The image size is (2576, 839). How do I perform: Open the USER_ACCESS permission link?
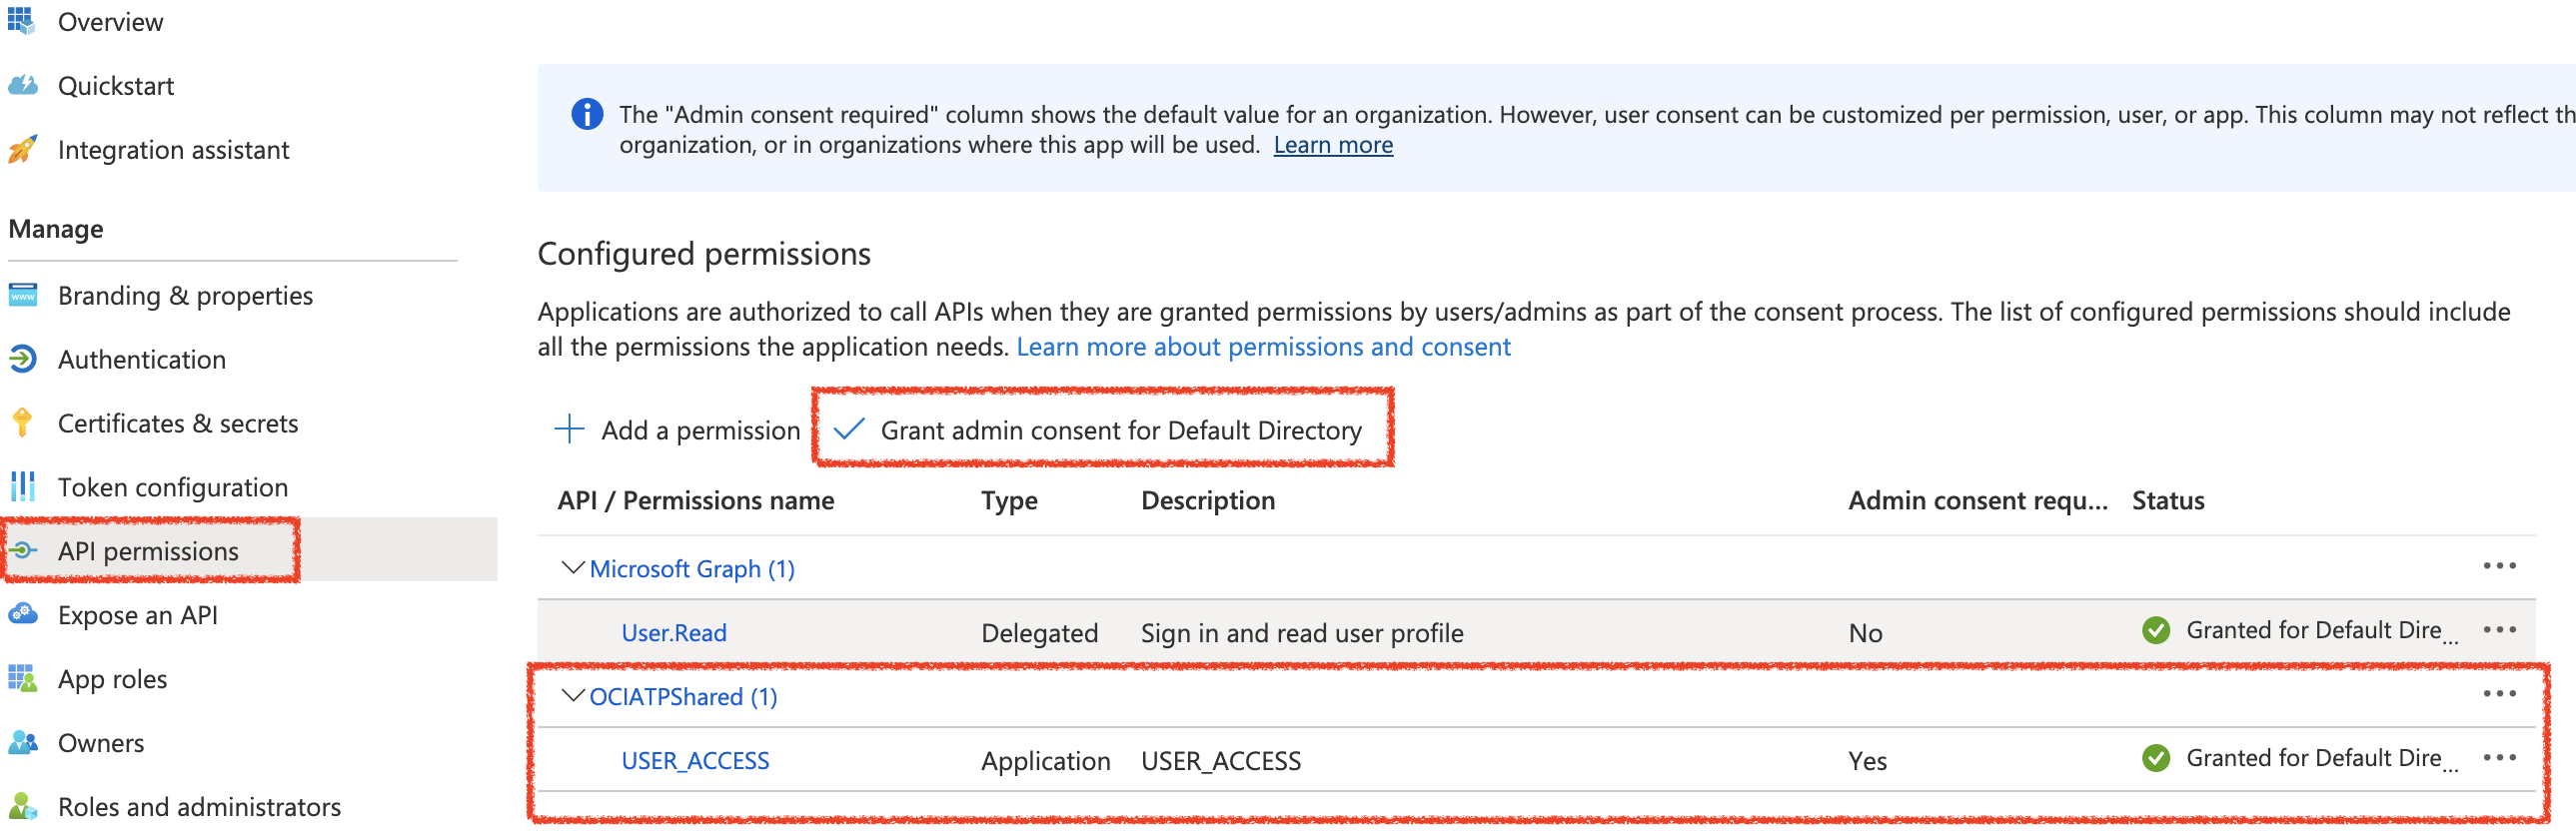click(x=695, y=761)
